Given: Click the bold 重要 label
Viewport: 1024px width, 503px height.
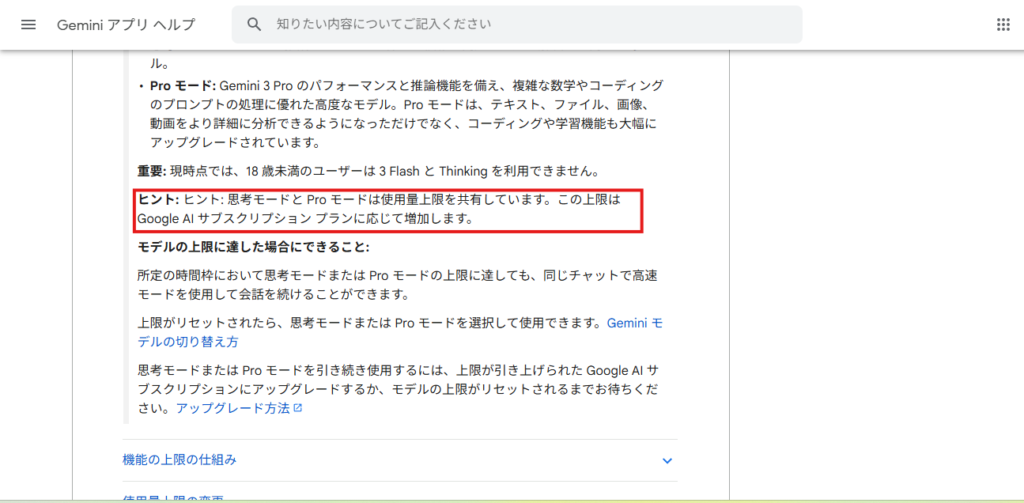Looking at the screenshot, I should pos(151,171).
